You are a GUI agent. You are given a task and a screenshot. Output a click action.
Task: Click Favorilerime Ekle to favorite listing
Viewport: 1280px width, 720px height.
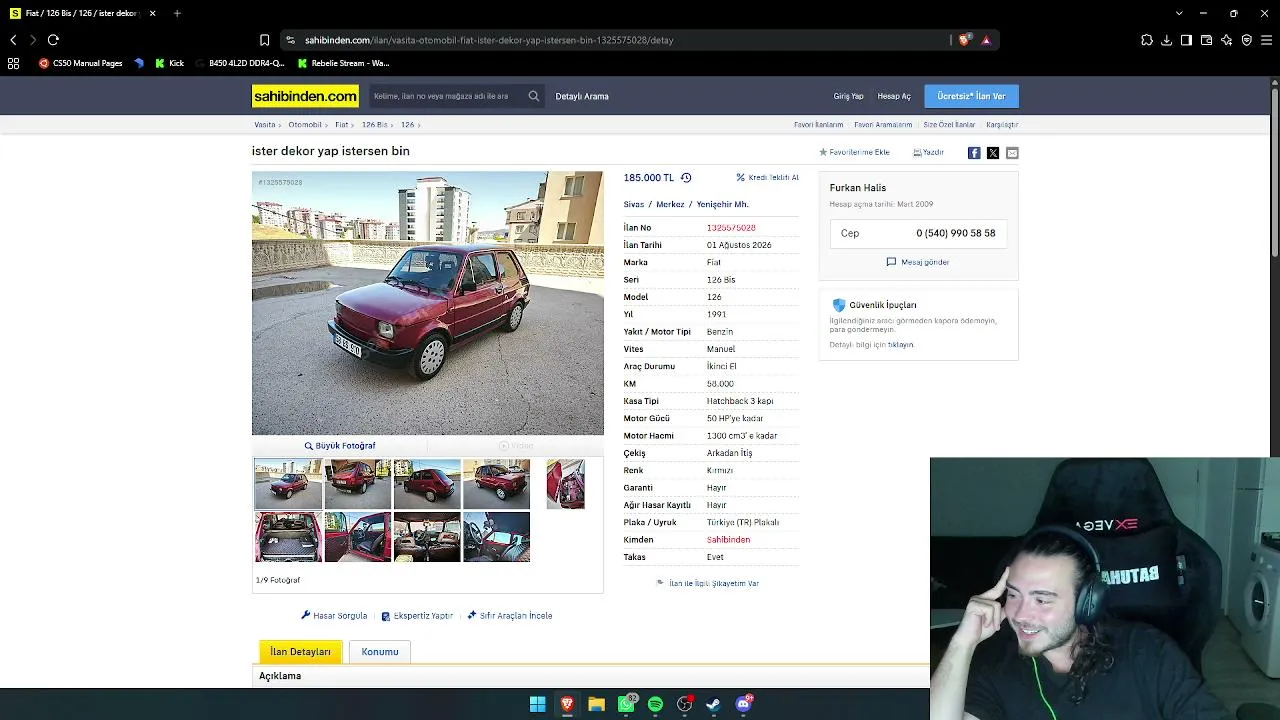click(x=854, y=153)
